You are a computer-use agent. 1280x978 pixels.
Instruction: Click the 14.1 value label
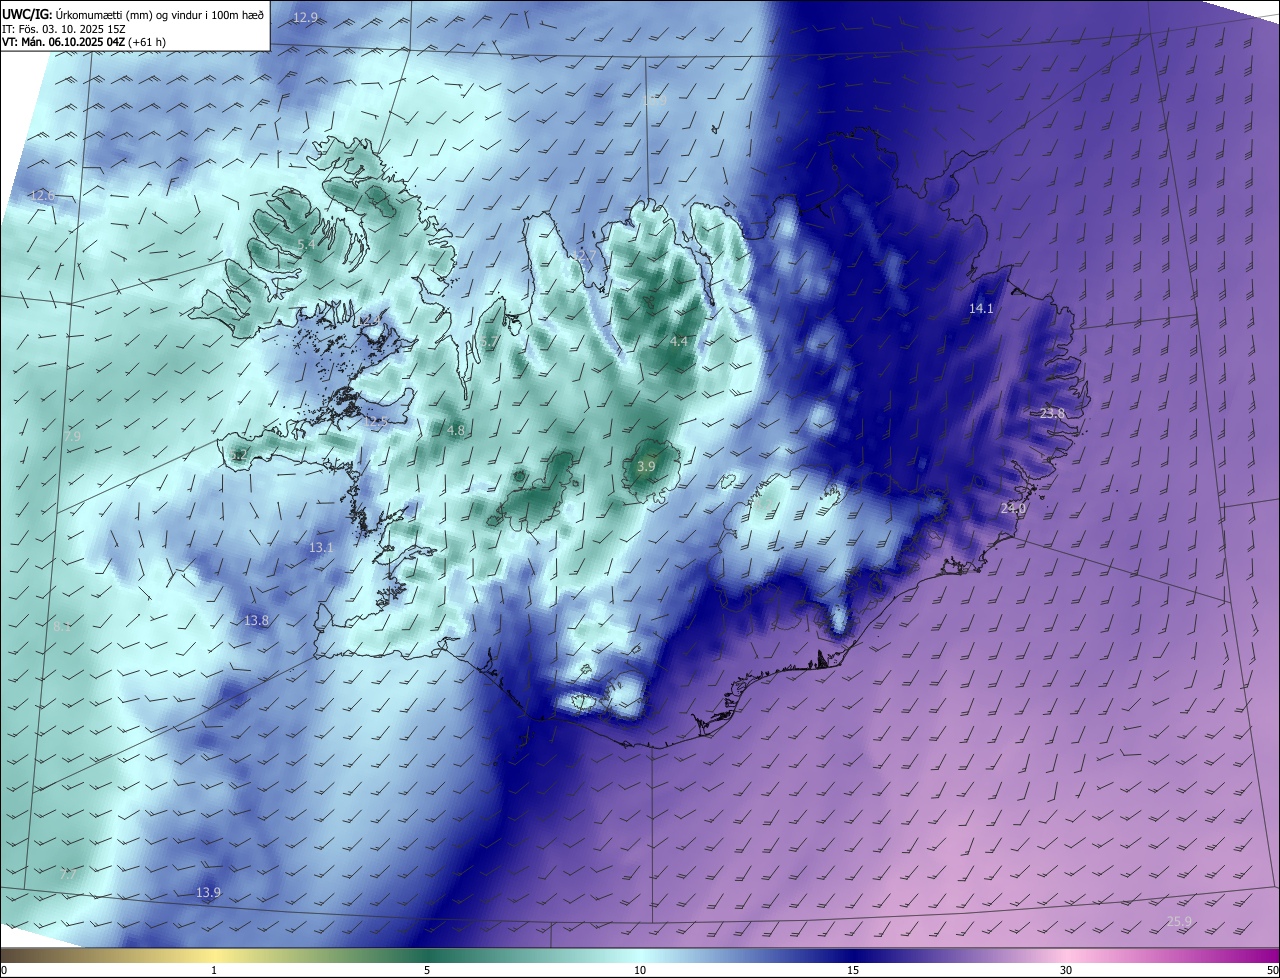coord(981,309)
